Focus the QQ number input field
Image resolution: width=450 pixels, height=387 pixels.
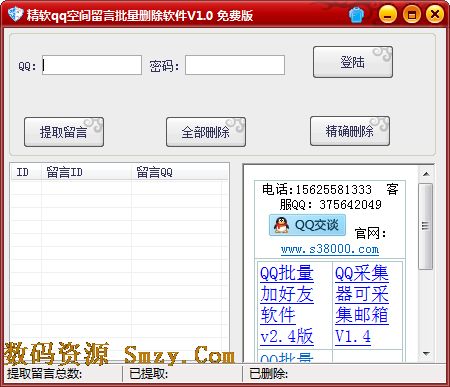tap(92, 65)
